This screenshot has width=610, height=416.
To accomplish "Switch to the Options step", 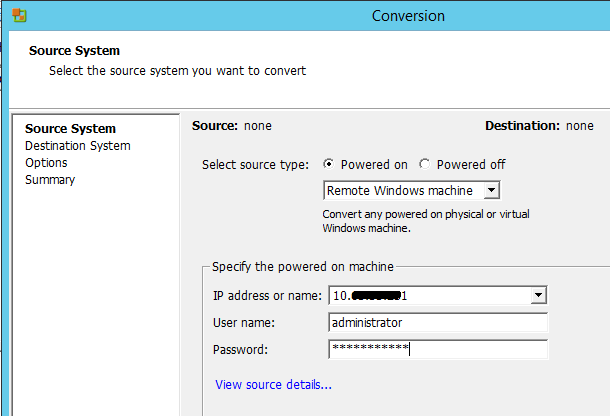I will pos(46,163).
